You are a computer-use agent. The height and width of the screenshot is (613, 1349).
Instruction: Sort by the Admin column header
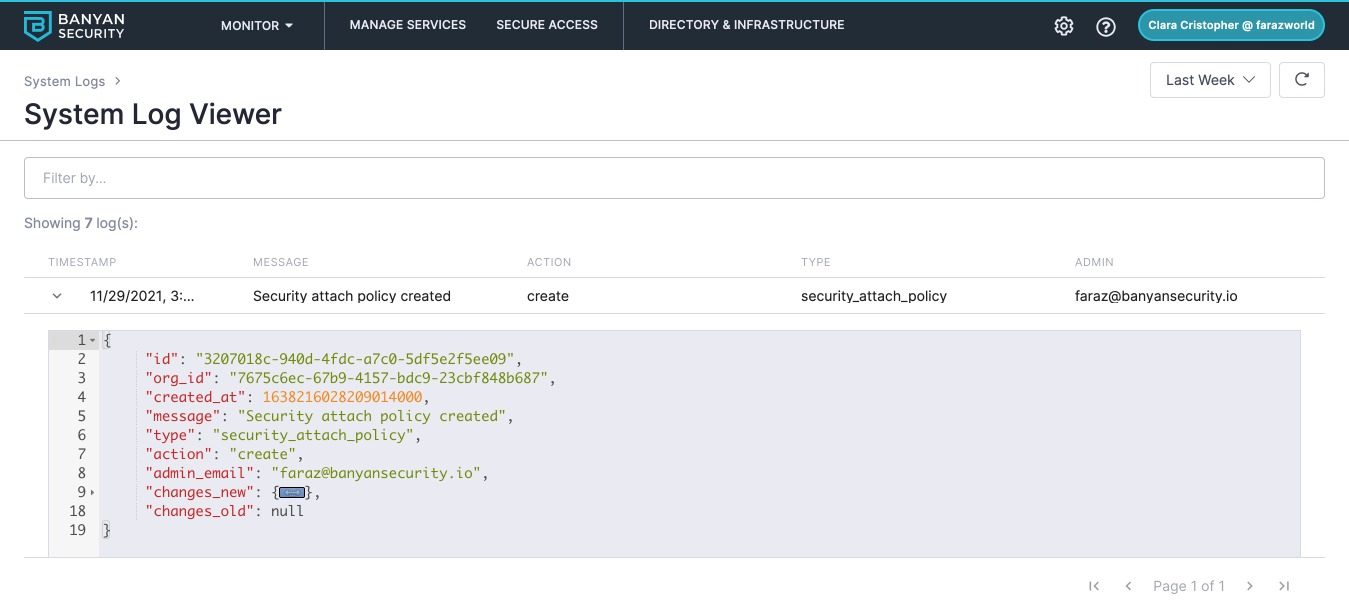(x=1094, y=262)
